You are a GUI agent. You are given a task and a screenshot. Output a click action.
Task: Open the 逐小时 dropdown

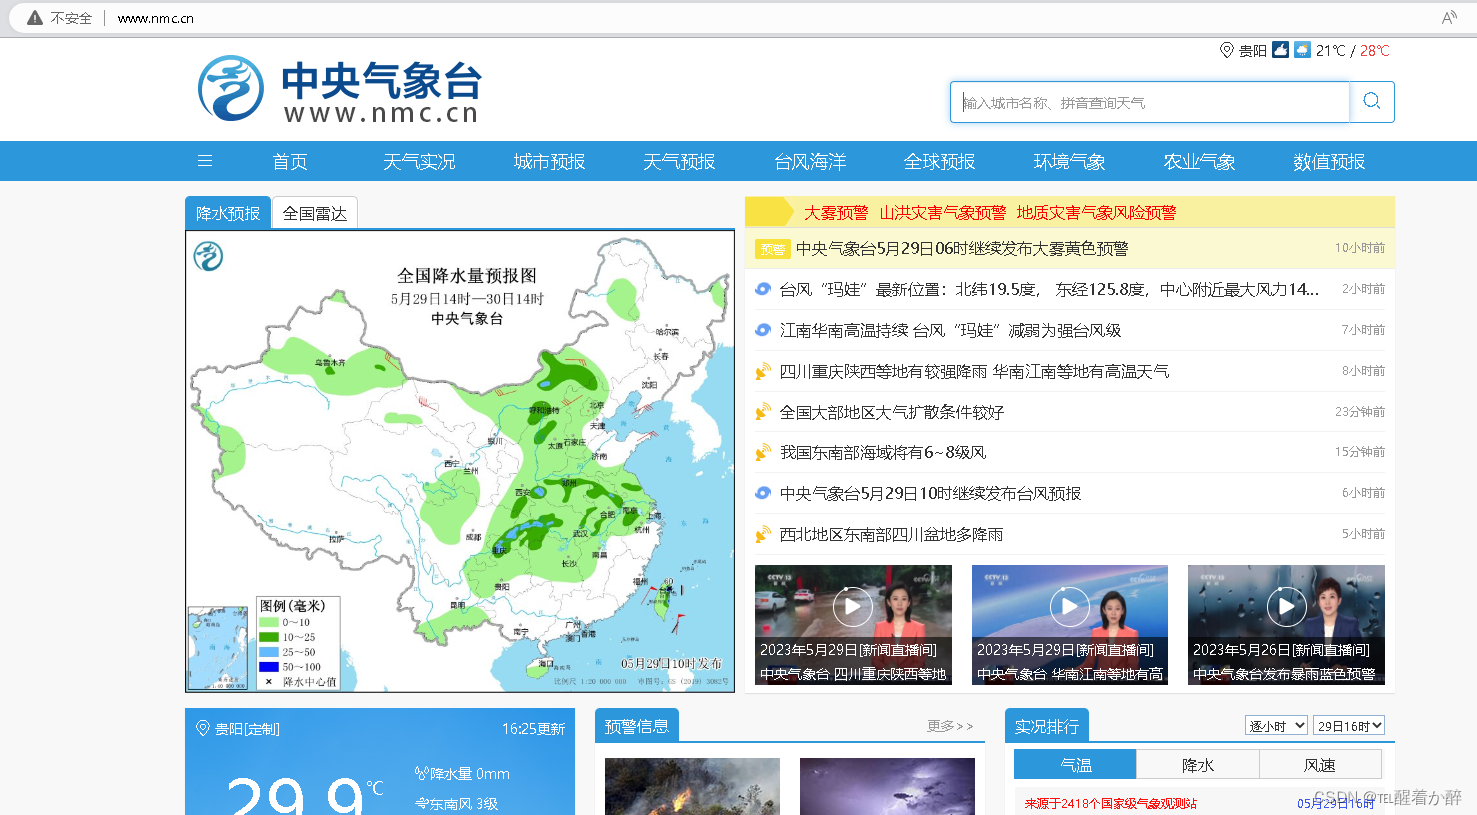[1276, 726]
